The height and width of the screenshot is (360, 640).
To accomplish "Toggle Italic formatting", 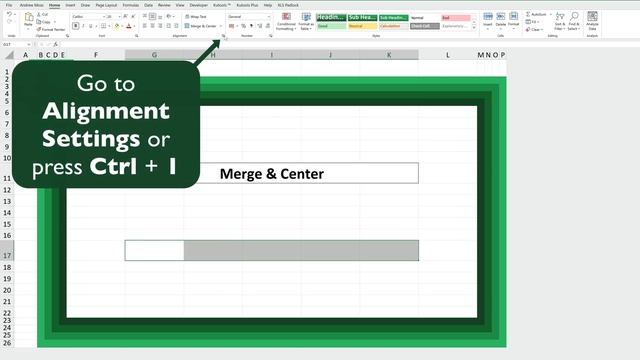I will tap(83, 26).
